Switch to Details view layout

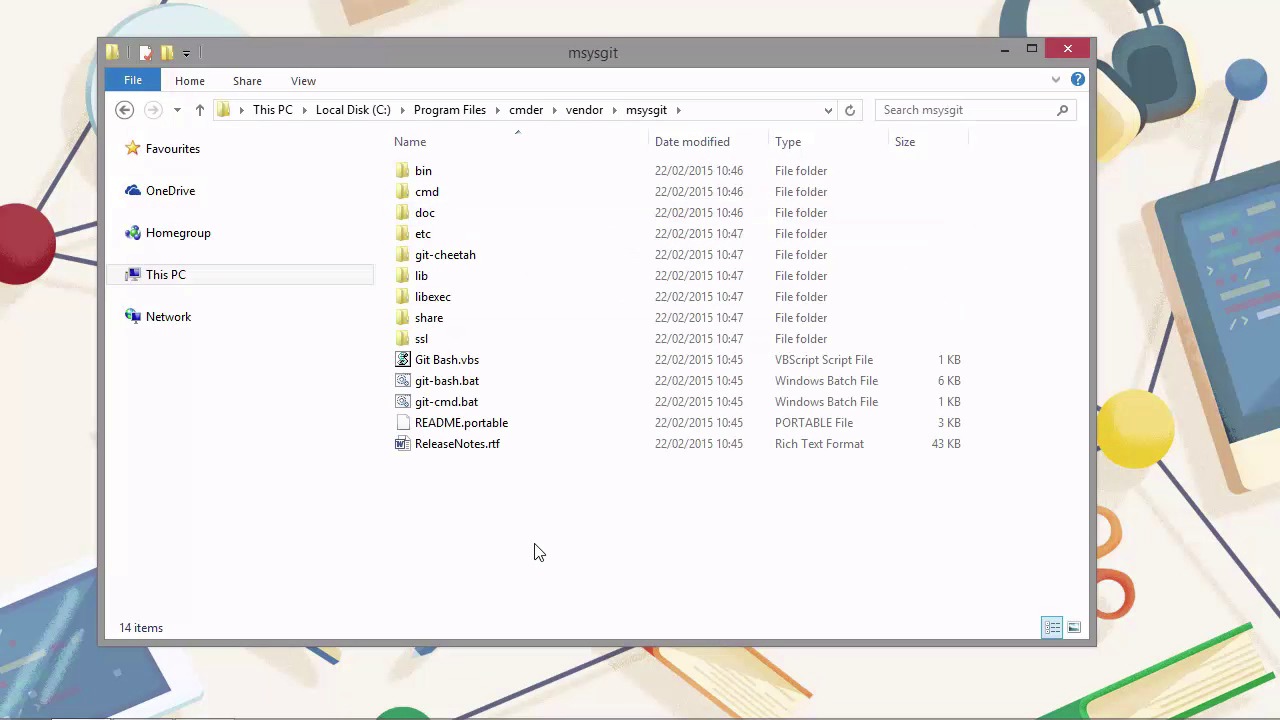(x=1052, y=628)
